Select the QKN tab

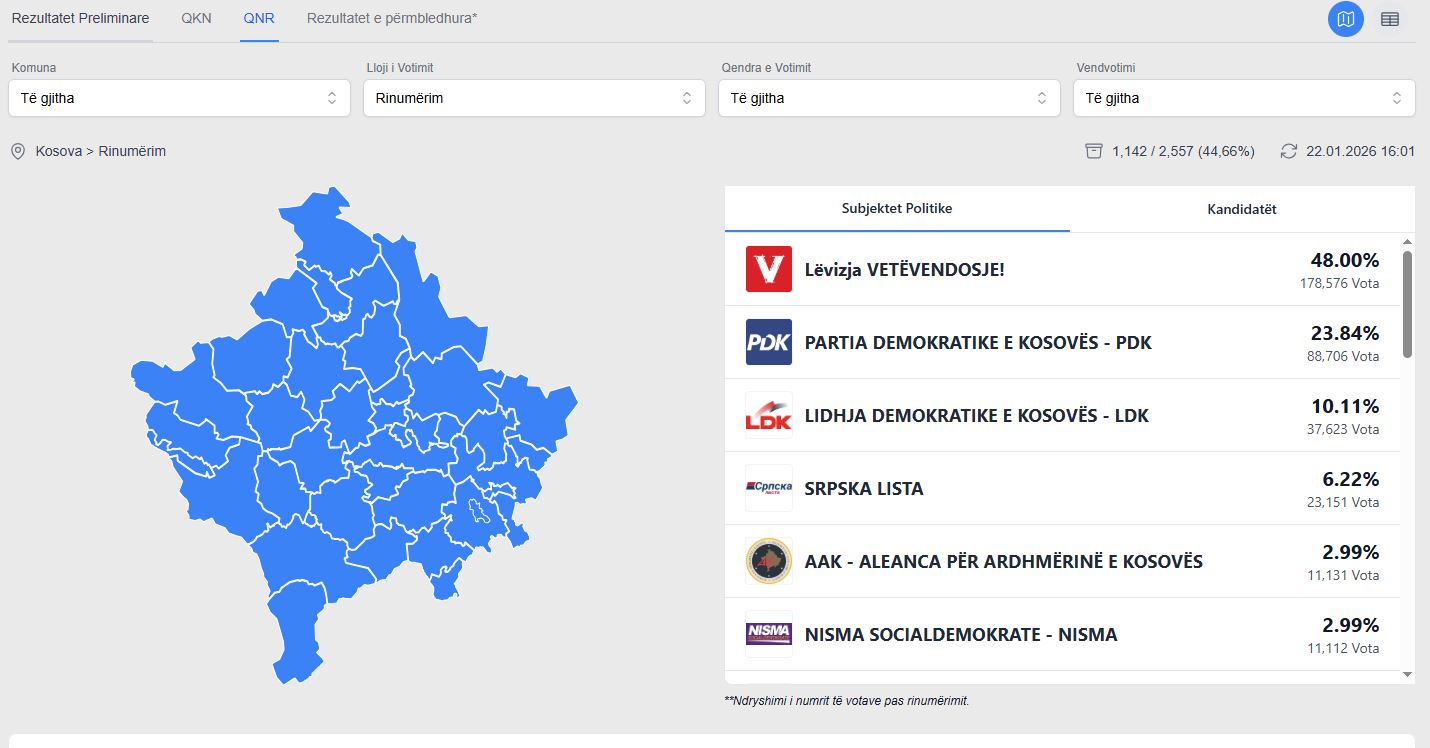pyautogui.click(x=196, y=18)
